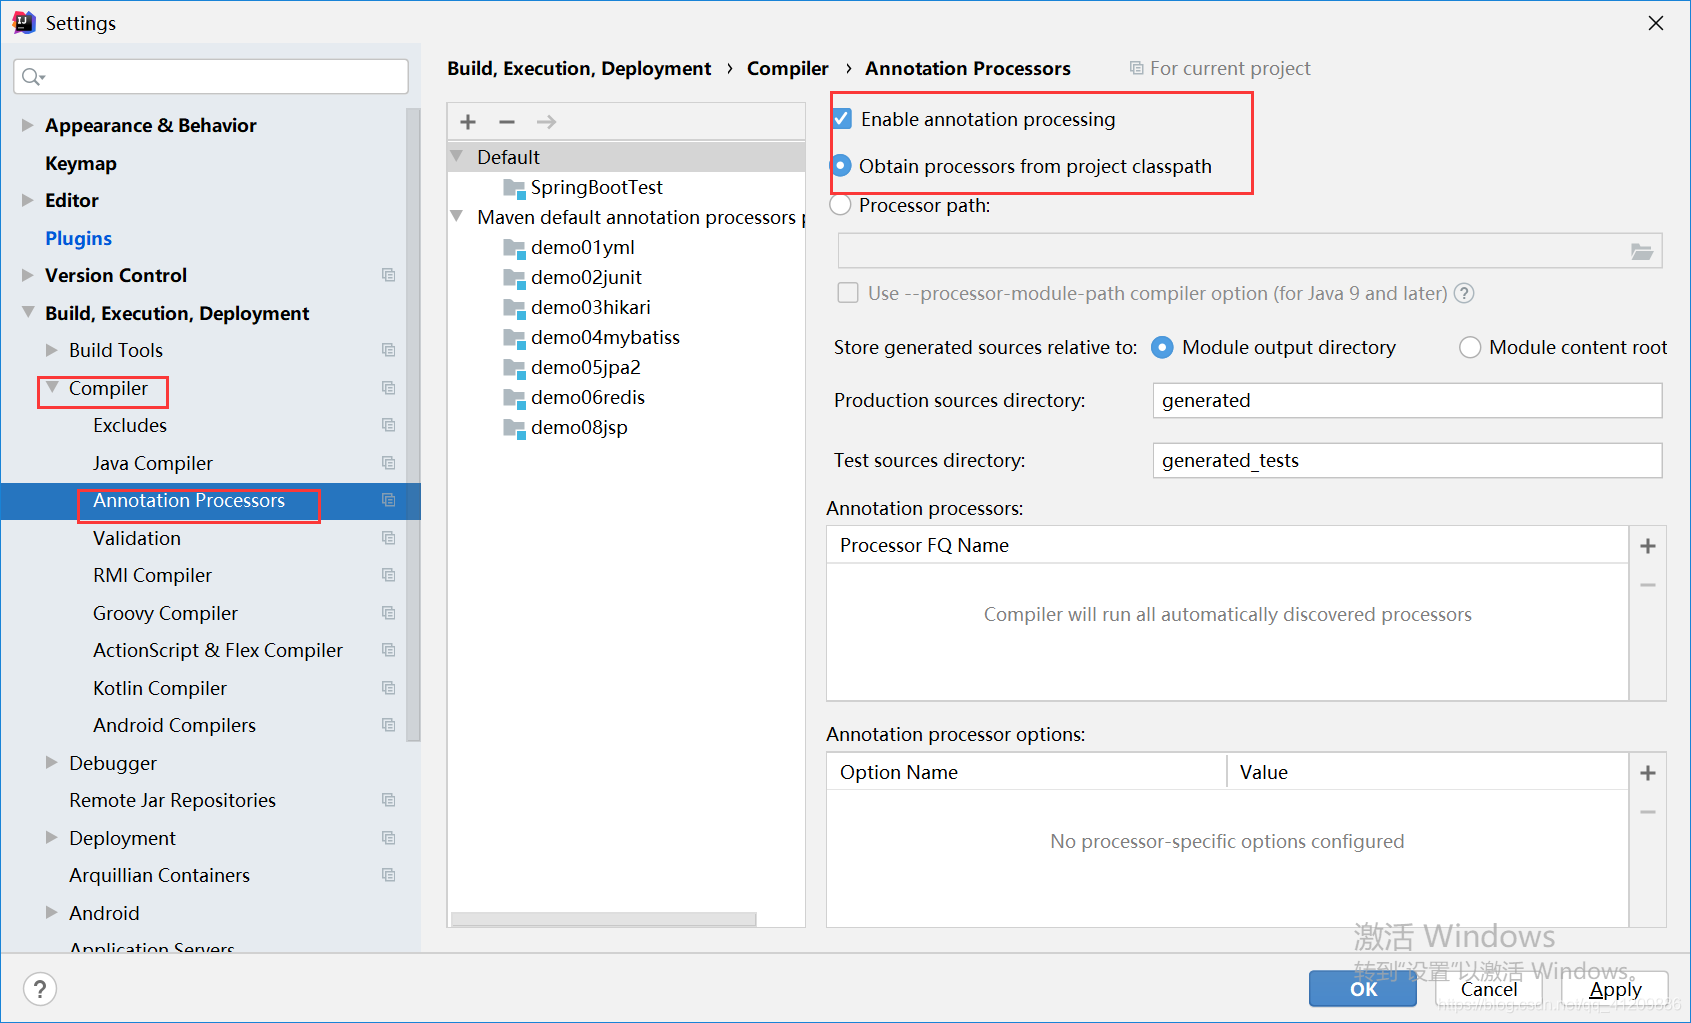The image size is (1691, 1023).
Task: Remove annotation processor option minus button
Action: click(1648, 812)
